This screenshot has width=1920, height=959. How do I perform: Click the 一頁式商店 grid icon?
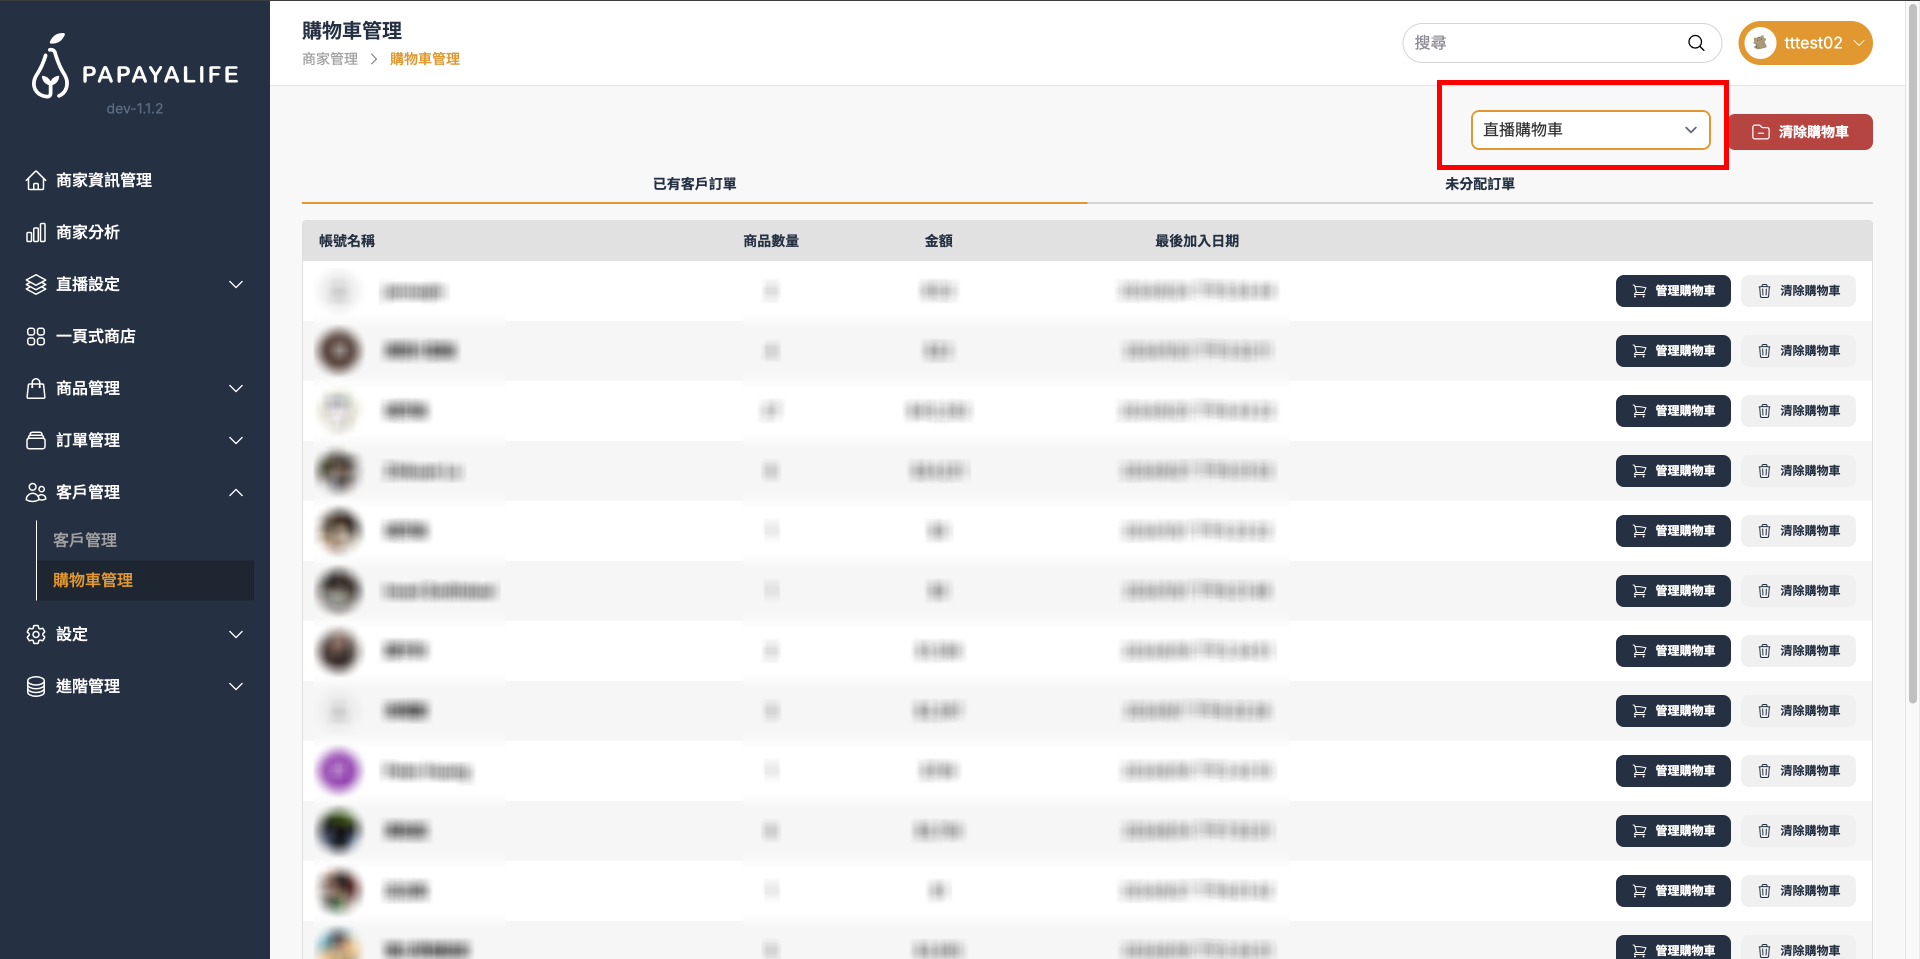(36, 336)
